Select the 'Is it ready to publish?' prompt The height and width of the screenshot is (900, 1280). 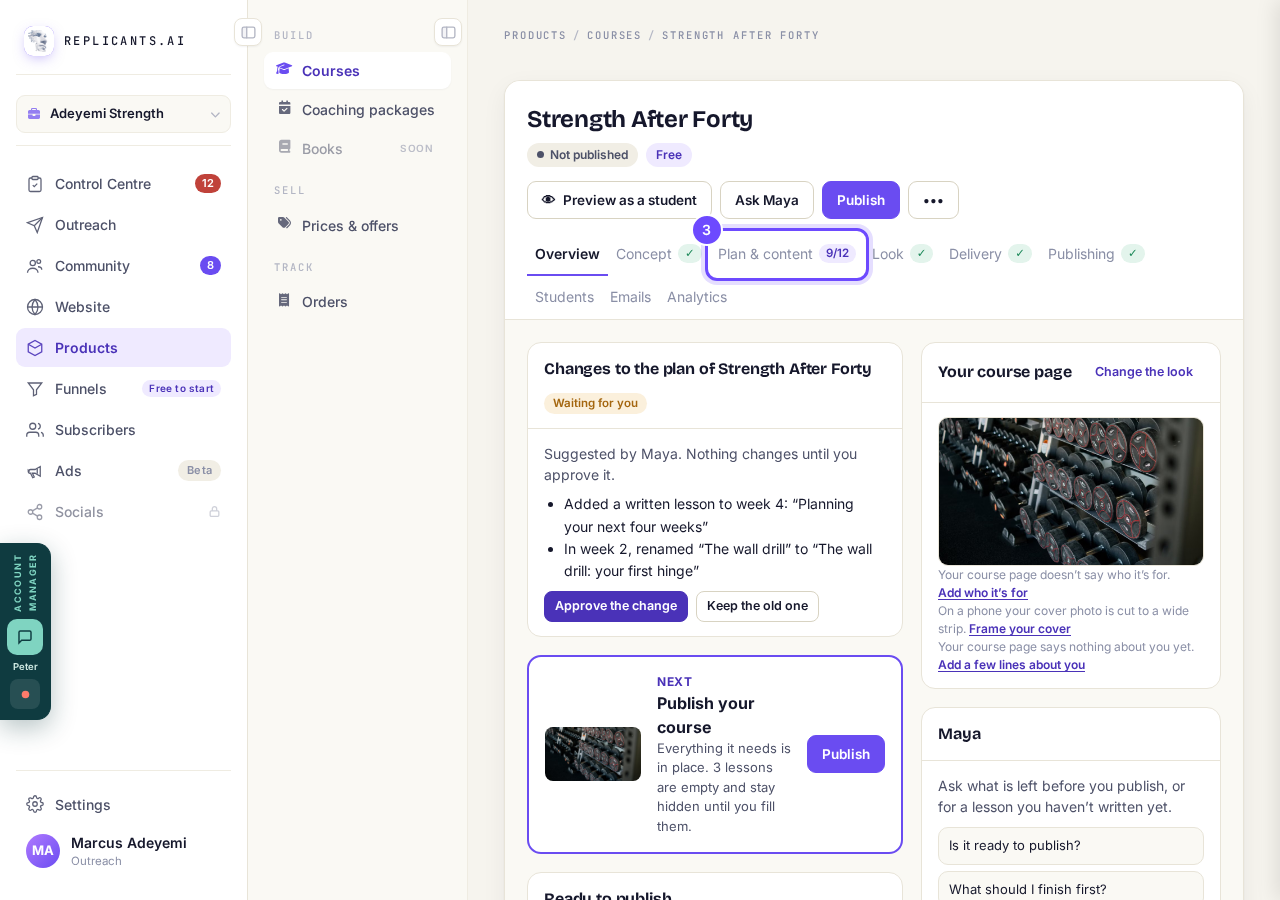pos(1071,846)
